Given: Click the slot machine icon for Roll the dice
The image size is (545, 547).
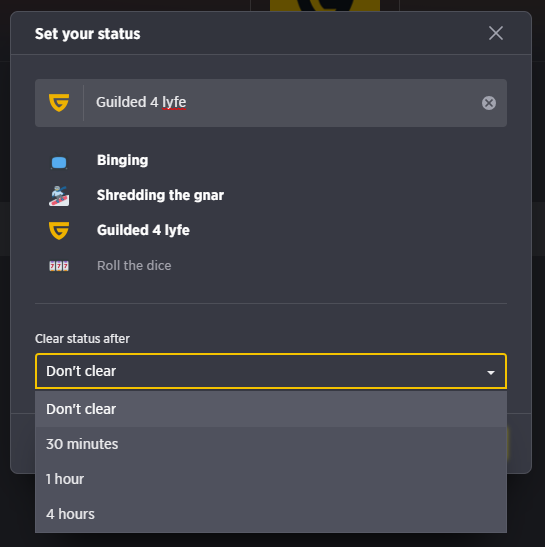Looking at the screenshot, I should click(59, 266).
